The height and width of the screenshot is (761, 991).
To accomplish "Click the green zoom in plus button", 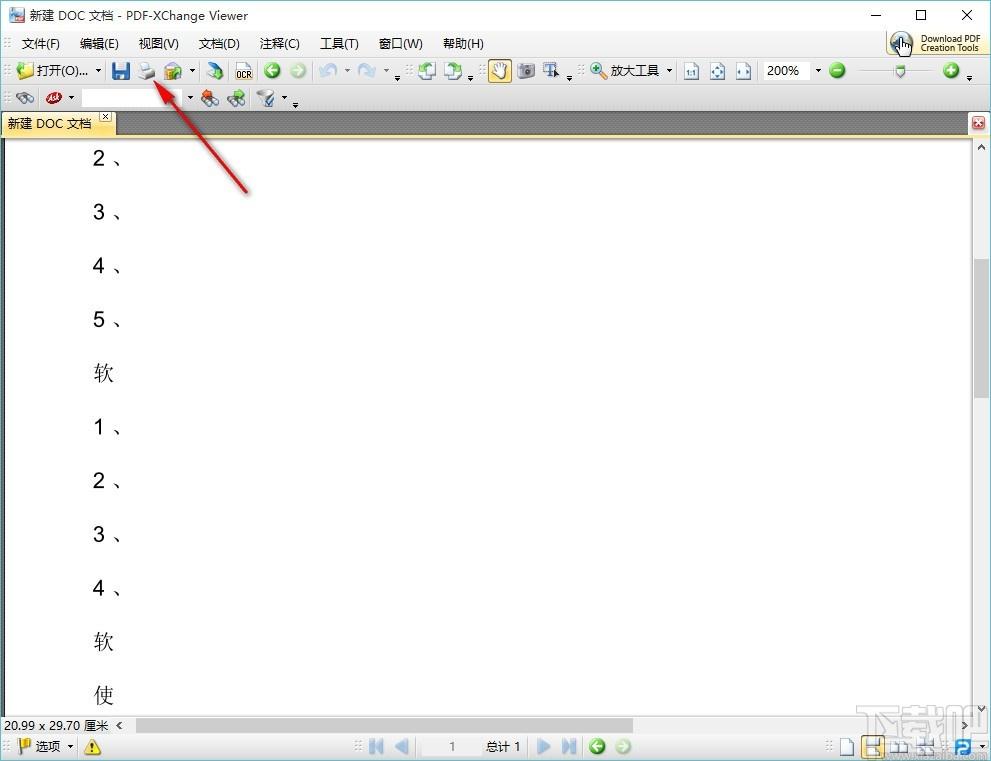I will pos(951,71).
